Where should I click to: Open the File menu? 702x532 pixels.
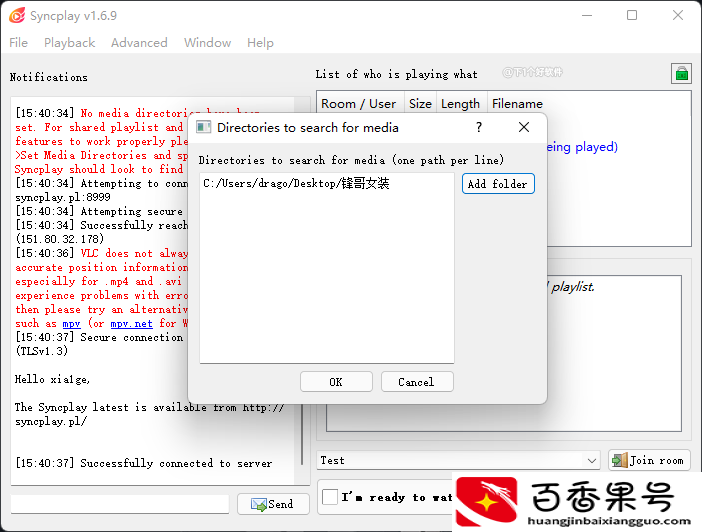(18, 43)
